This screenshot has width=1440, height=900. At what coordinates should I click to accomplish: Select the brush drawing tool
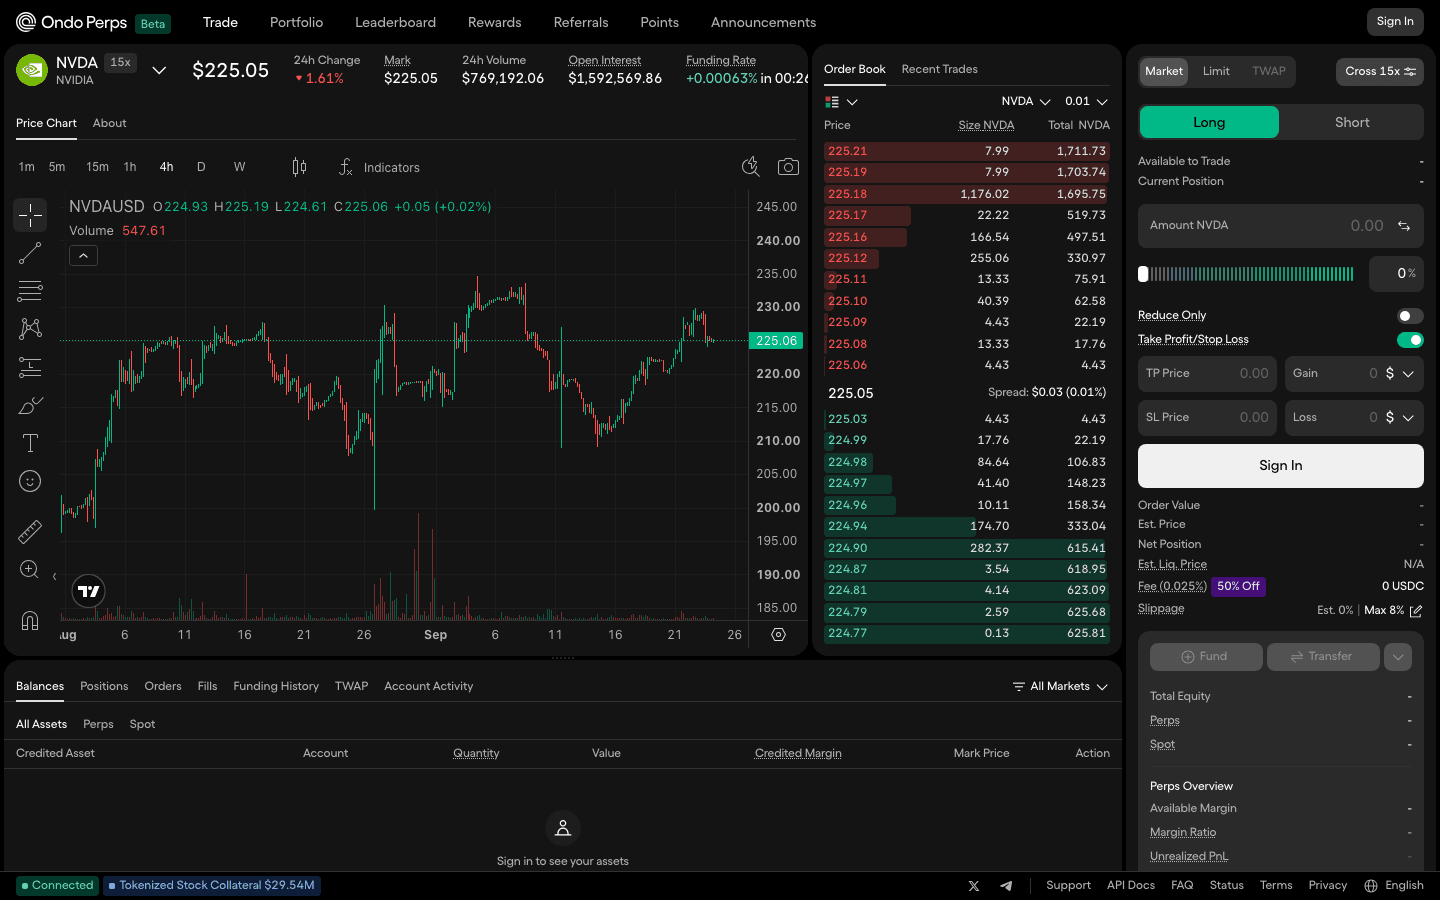[x=30, y=405]
